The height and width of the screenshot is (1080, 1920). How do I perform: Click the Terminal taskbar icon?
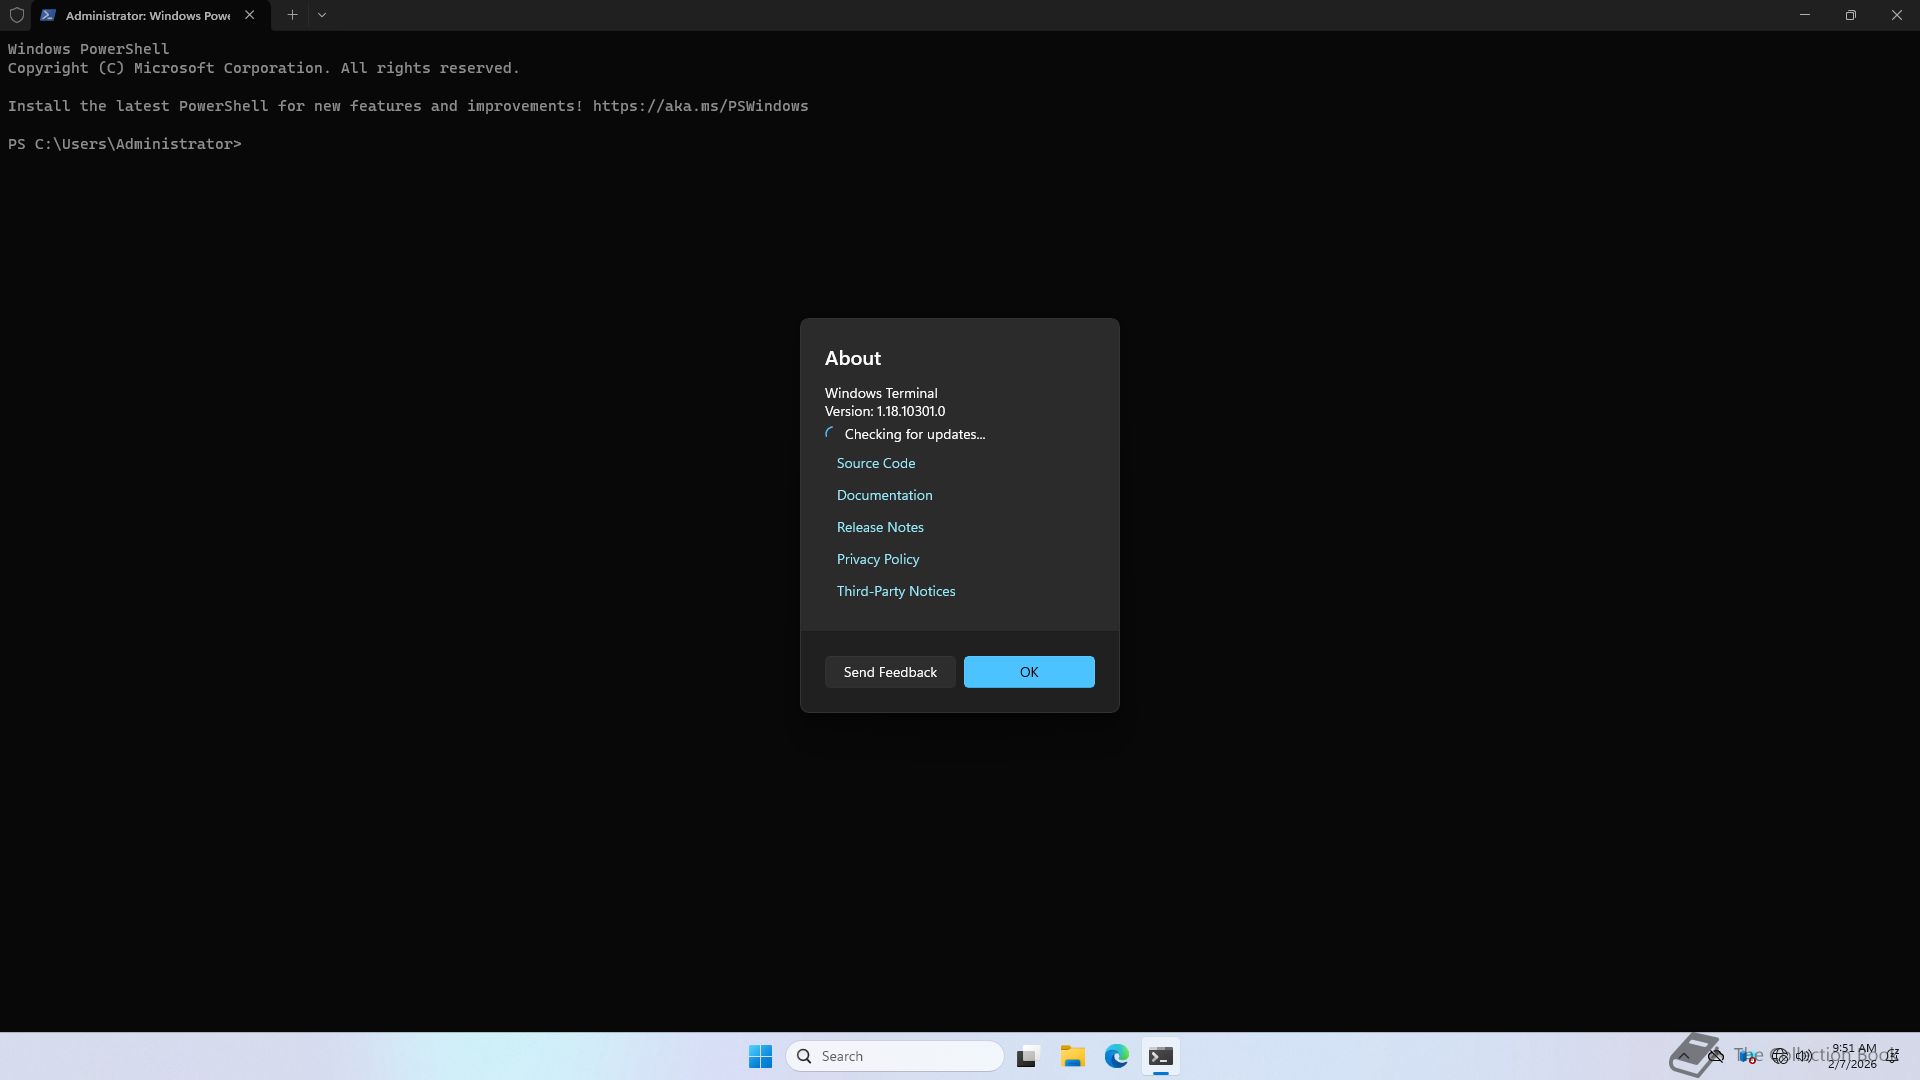pyautogui.click(x=1160, y=1056)
